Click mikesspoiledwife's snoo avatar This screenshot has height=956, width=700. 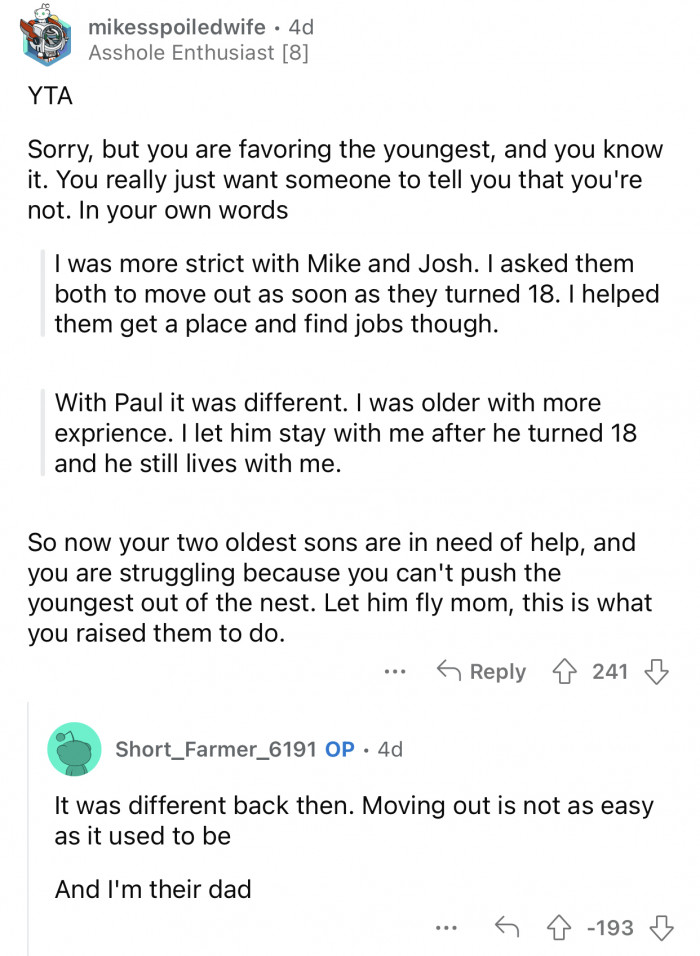[x=47, y=37]
